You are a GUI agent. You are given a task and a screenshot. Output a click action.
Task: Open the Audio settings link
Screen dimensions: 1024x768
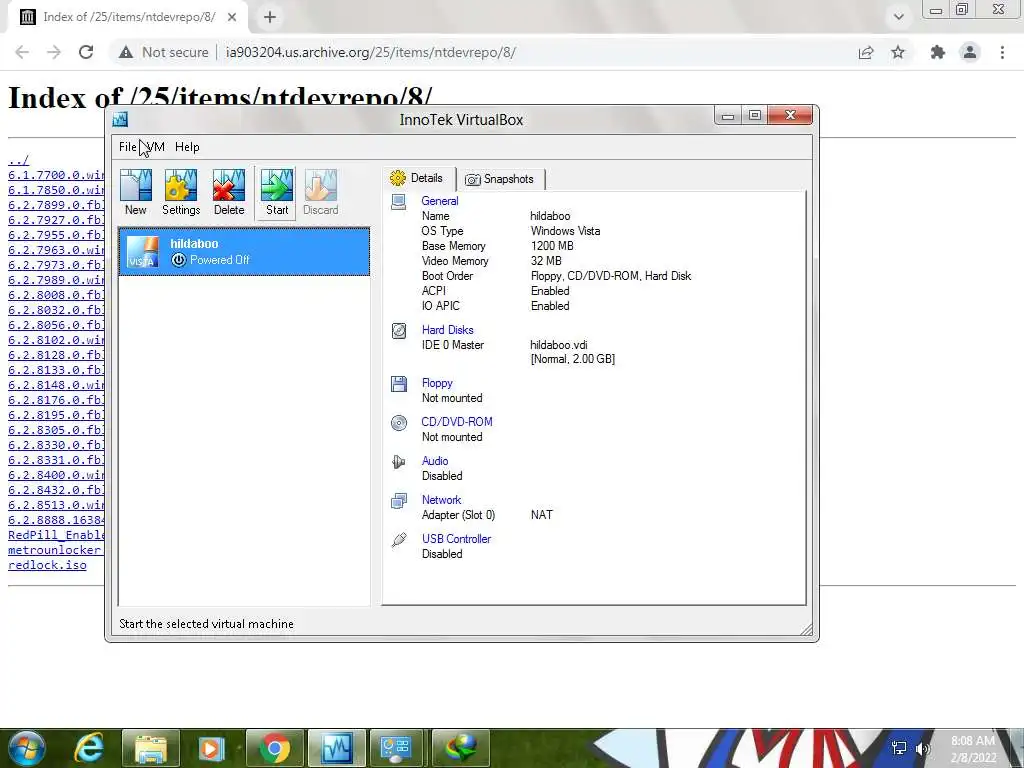(435, 461)
